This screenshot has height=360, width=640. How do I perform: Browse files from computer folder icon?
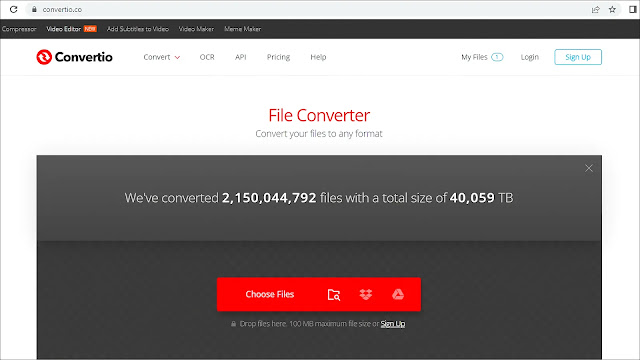[x=334, y=295]
